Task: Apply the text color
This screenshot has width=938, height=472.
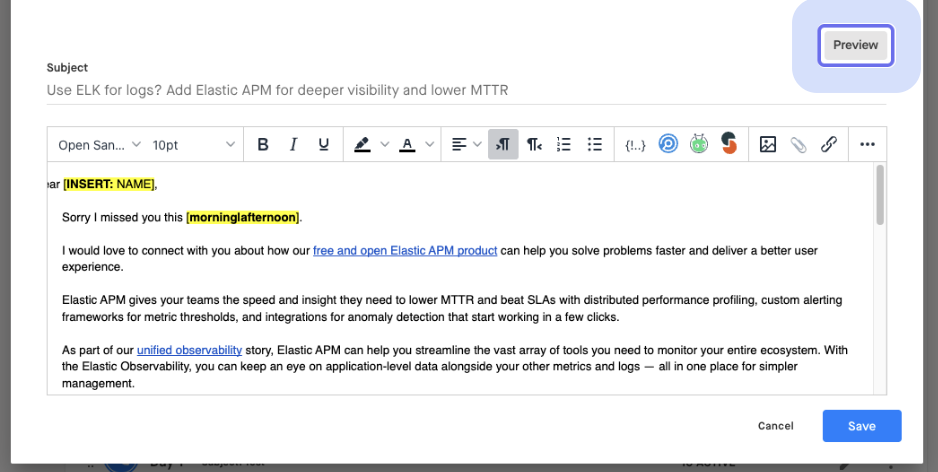Action: click(407, 145)
